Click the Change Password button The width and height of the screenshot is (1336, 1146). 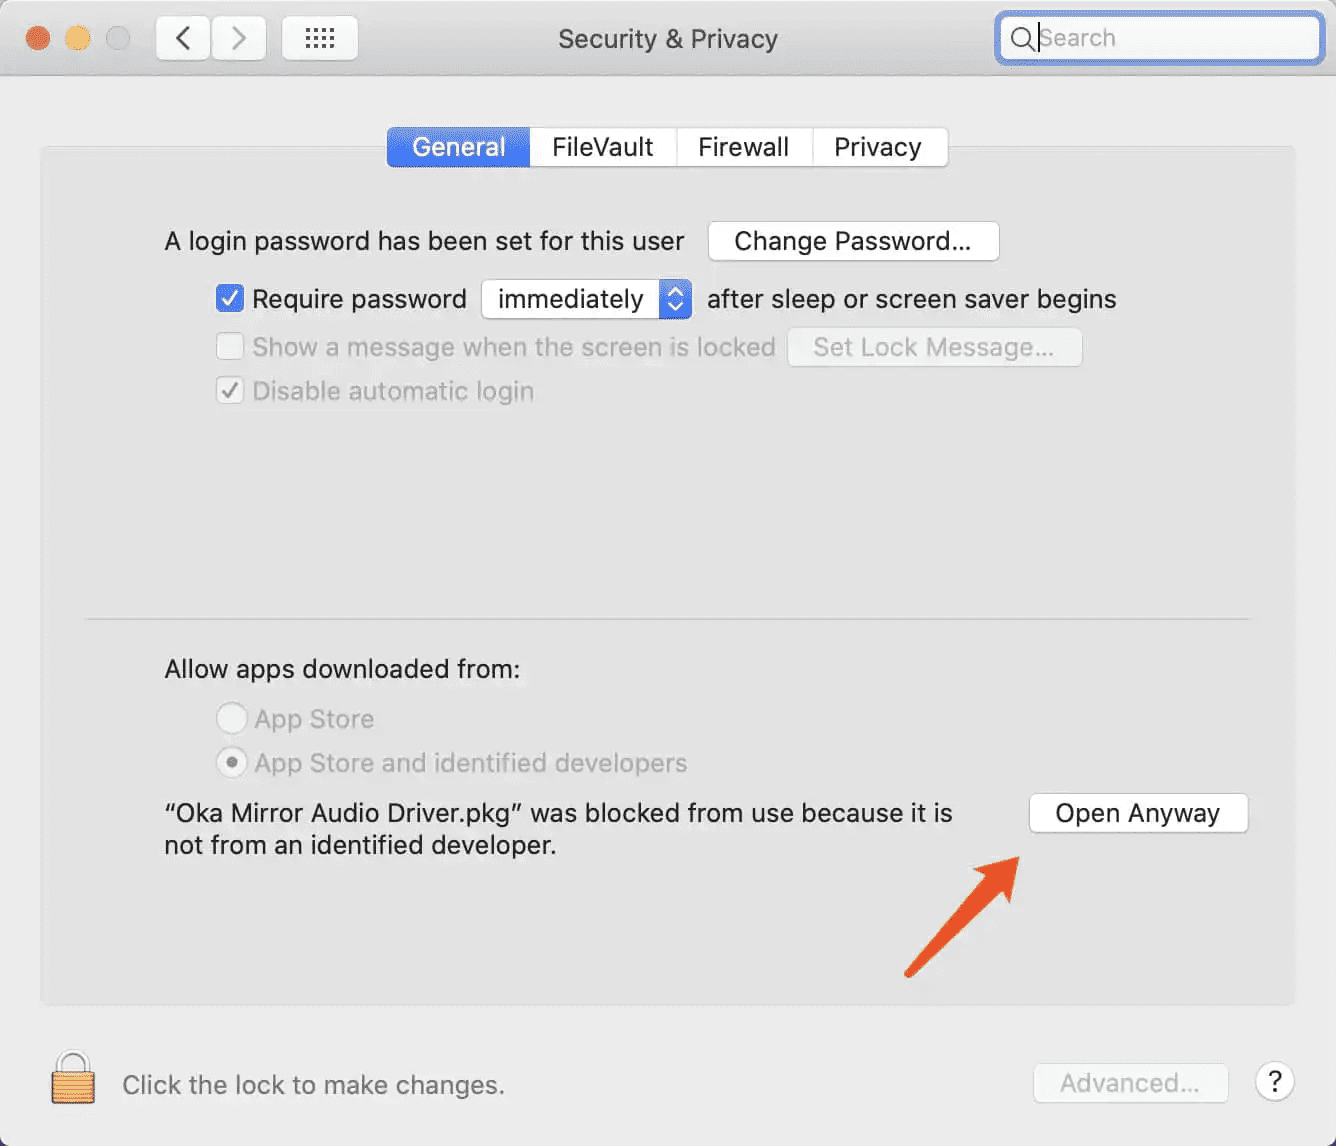pos(852,241)
